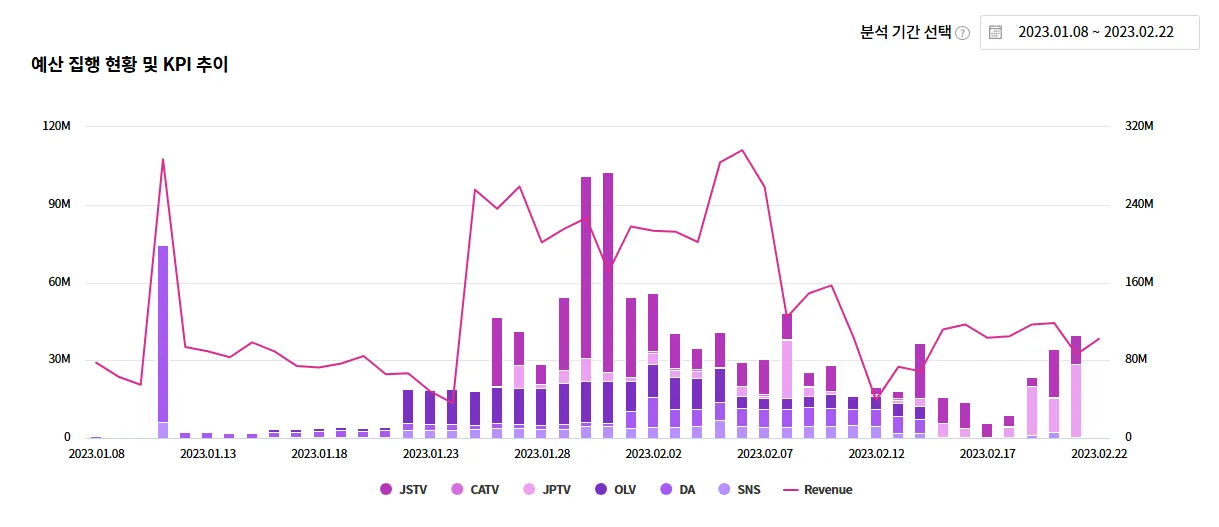Select the date range 2023.01.08 ~ 2023.02.22 field
The width and height of the screenshot is (1219, 527).
[x=1089, y=32]
